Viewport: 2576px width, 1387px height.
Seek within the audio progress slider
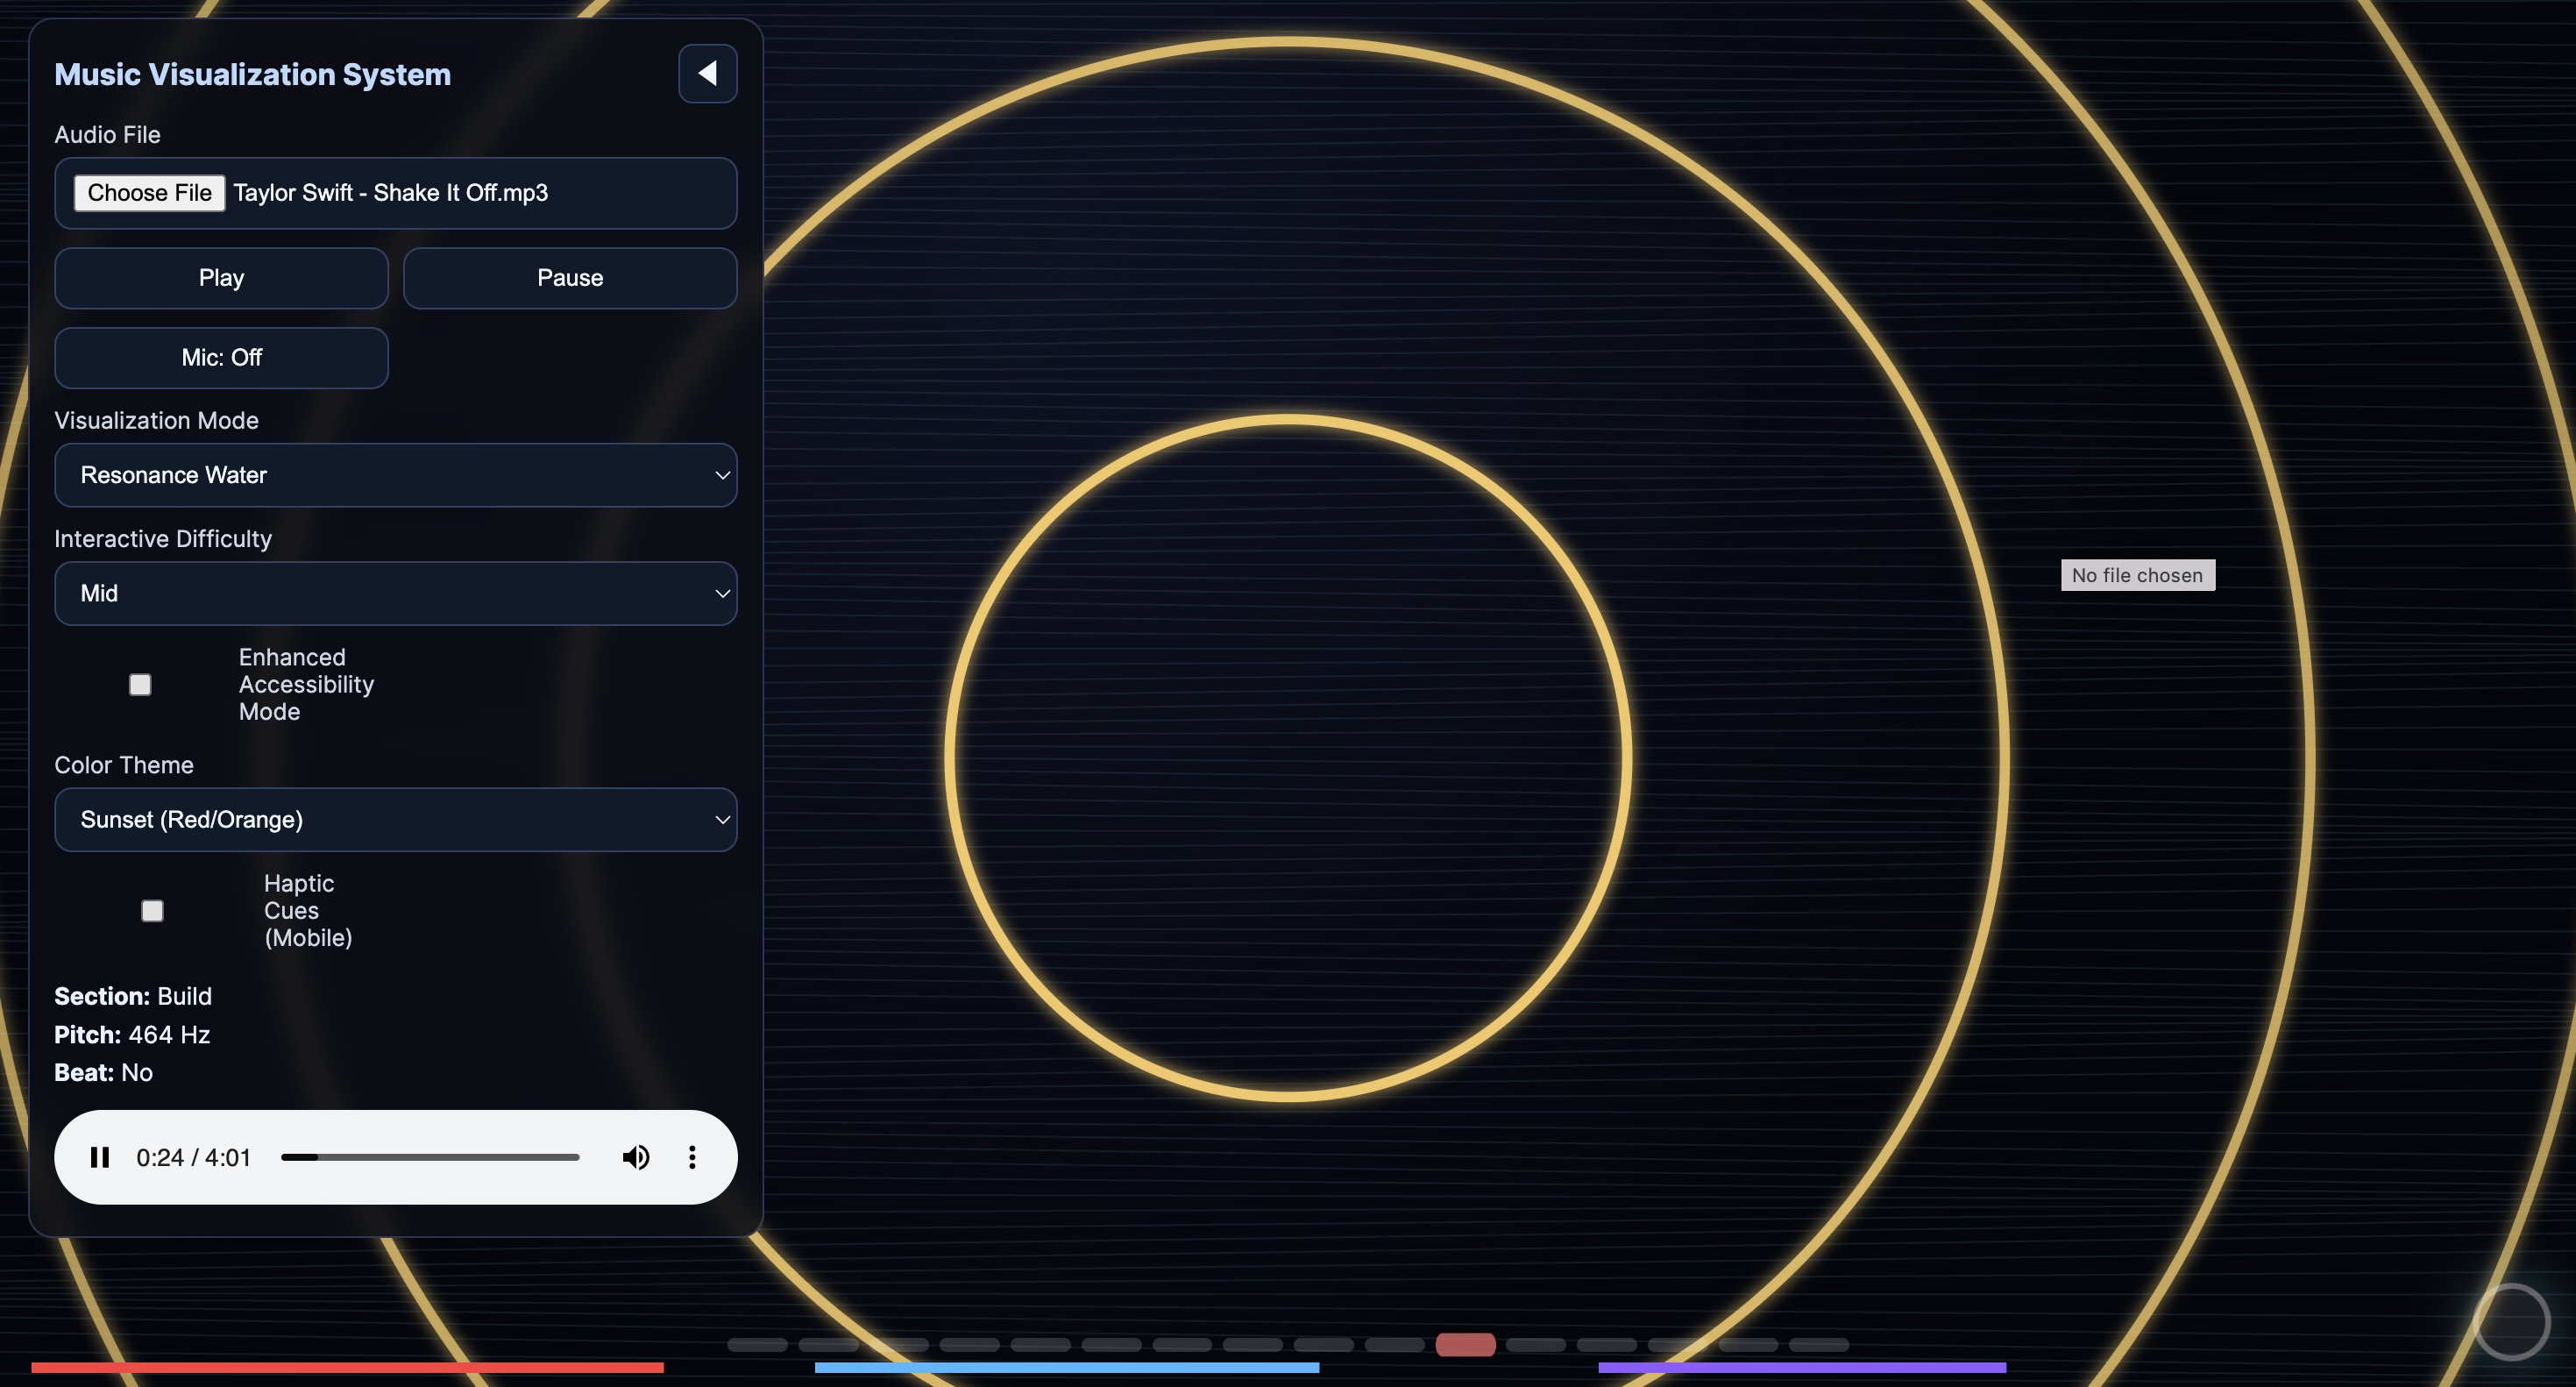[430, 1157]
